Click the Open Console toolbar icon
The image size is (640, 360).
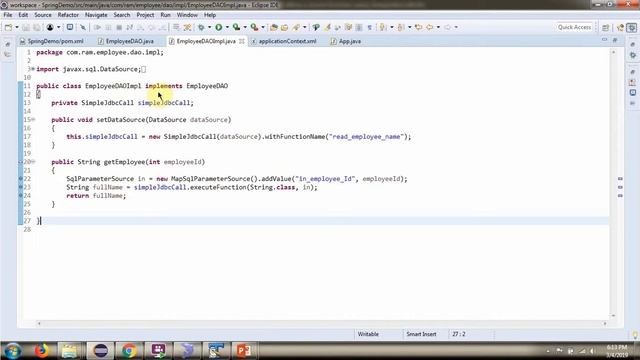coord(70,27)
